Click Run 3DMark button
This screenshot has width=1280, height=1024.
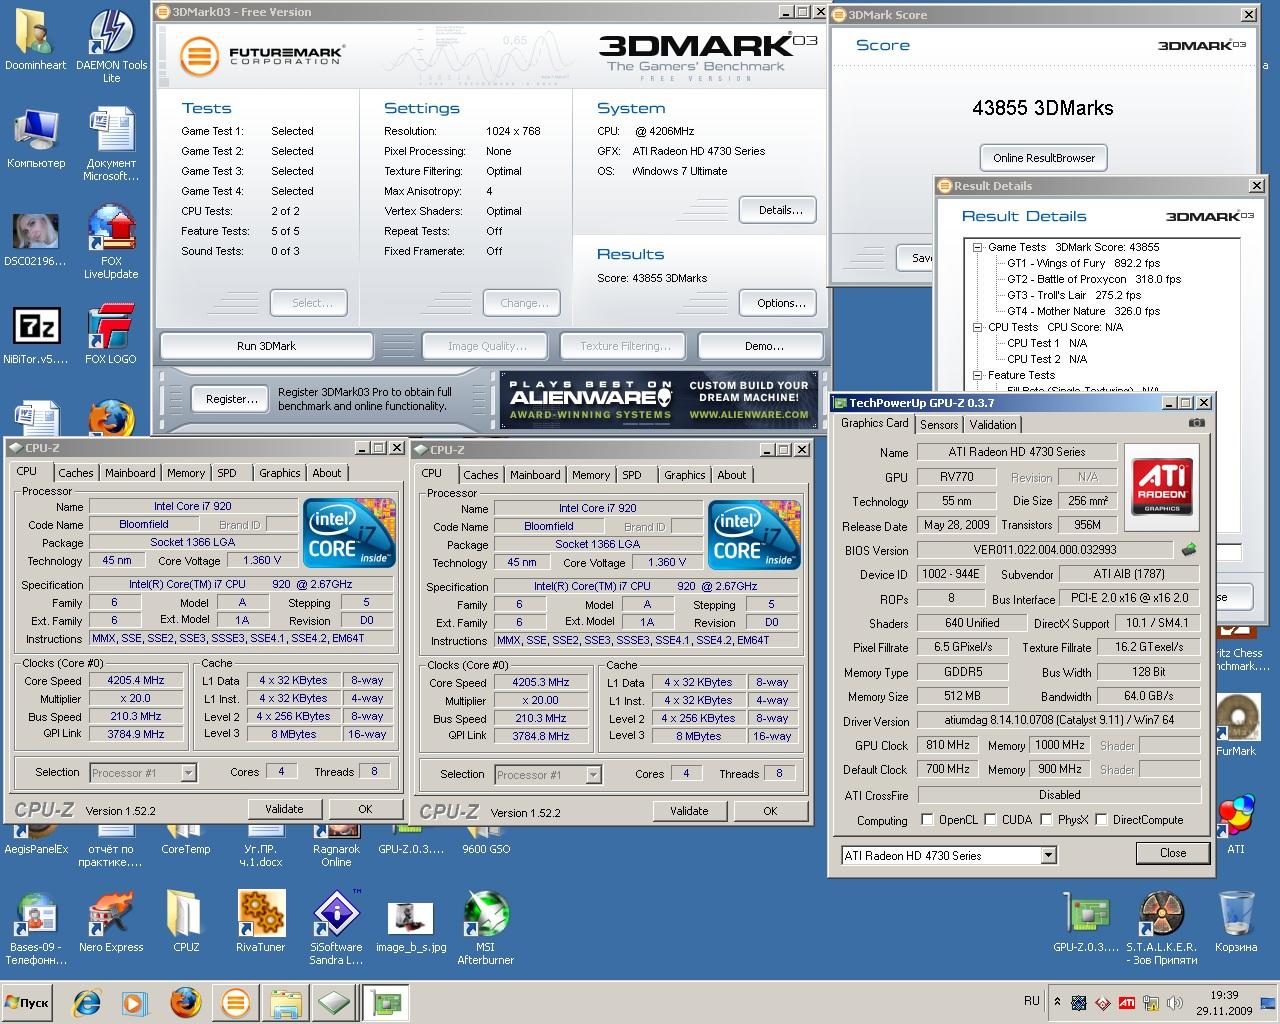(x=266, y=346)
